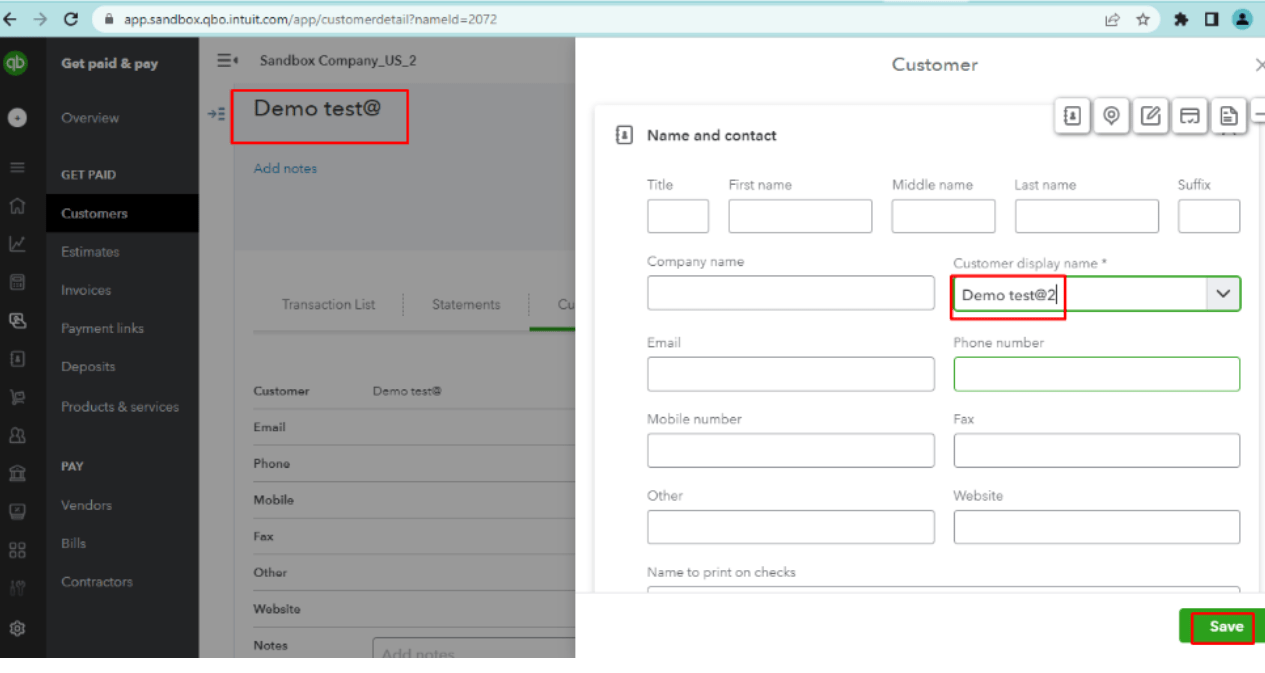The image size is (1265, 673).
Task: Jump to Name and contact section icon
Action: tap(1071, 116)
